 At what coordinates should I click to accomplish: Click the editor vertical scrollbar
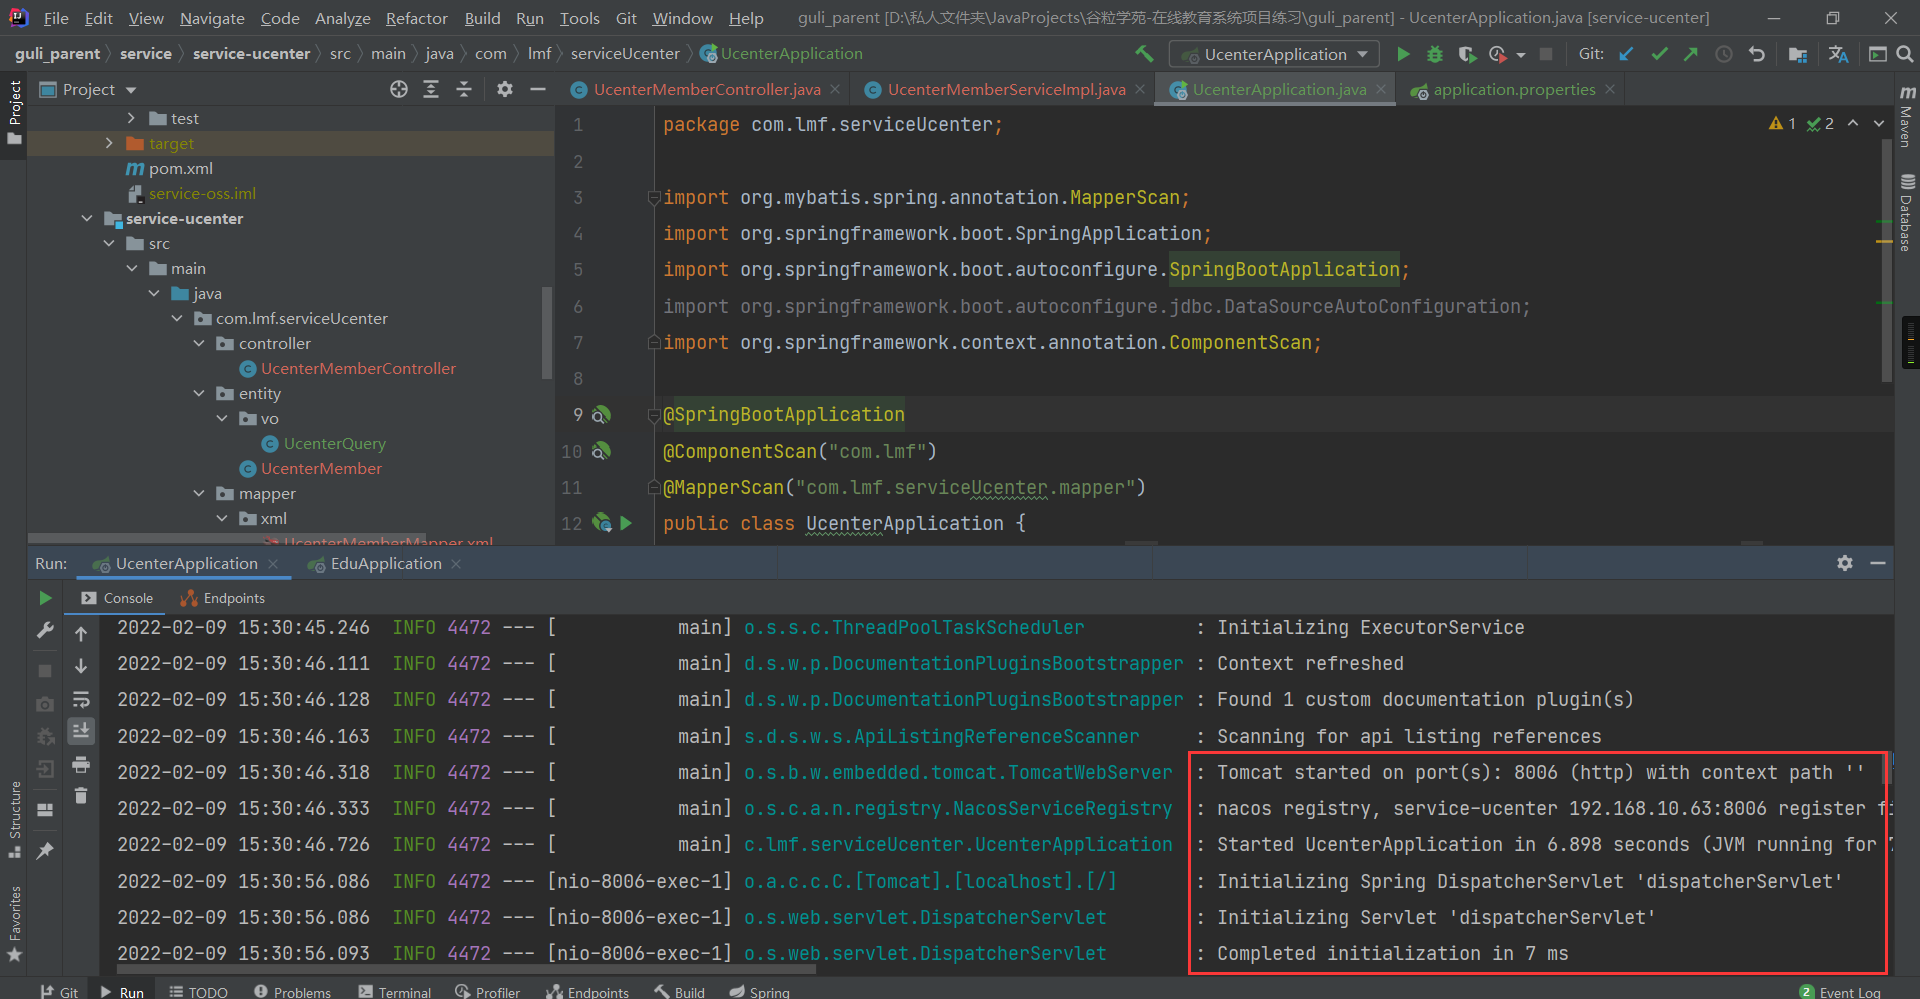click(x=1886, y=262)
